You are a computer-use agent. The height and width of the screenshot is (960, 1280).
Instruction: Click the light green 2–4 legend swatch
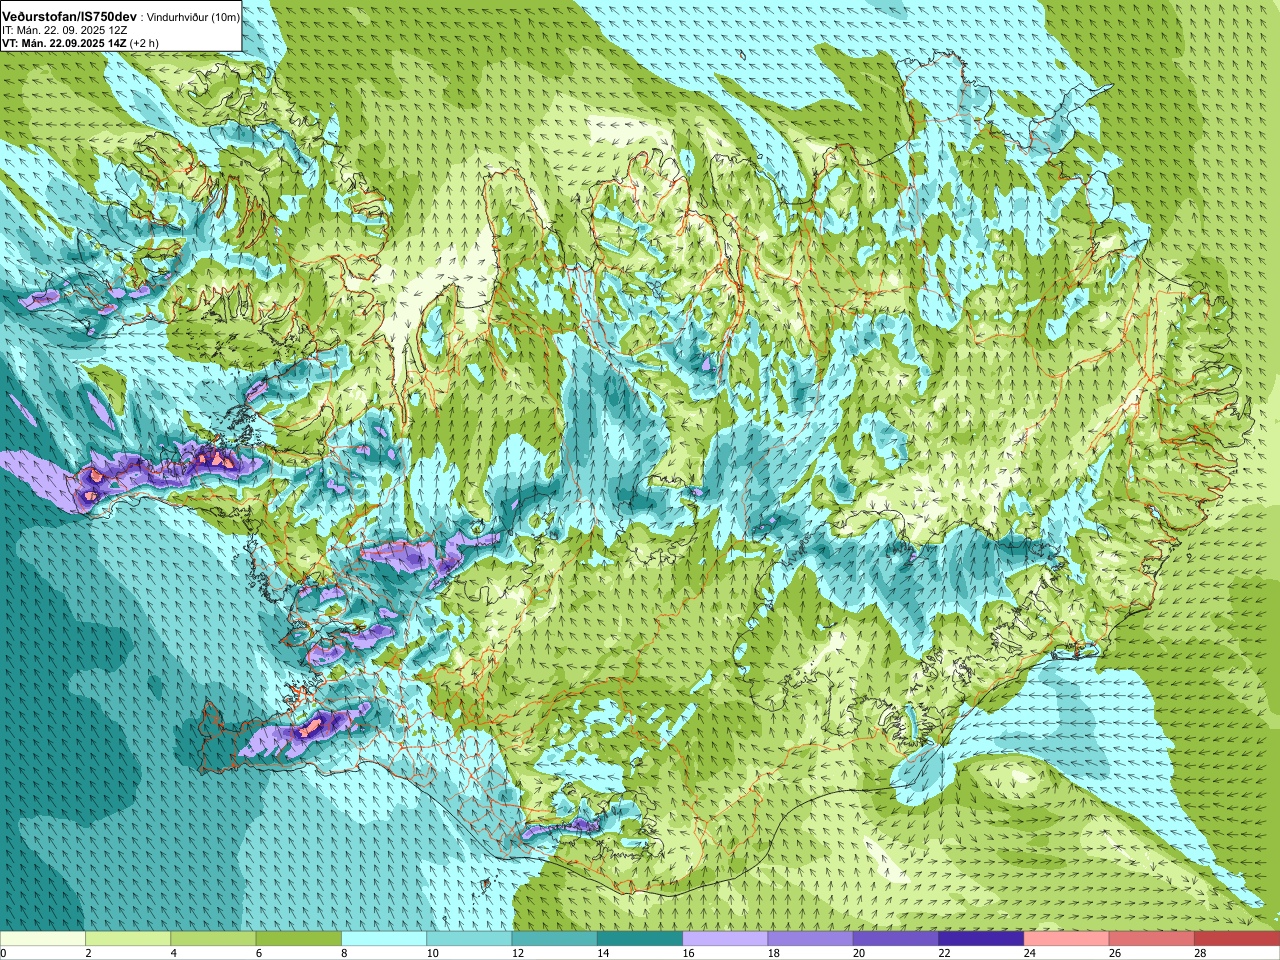click(x=128, y=939)
